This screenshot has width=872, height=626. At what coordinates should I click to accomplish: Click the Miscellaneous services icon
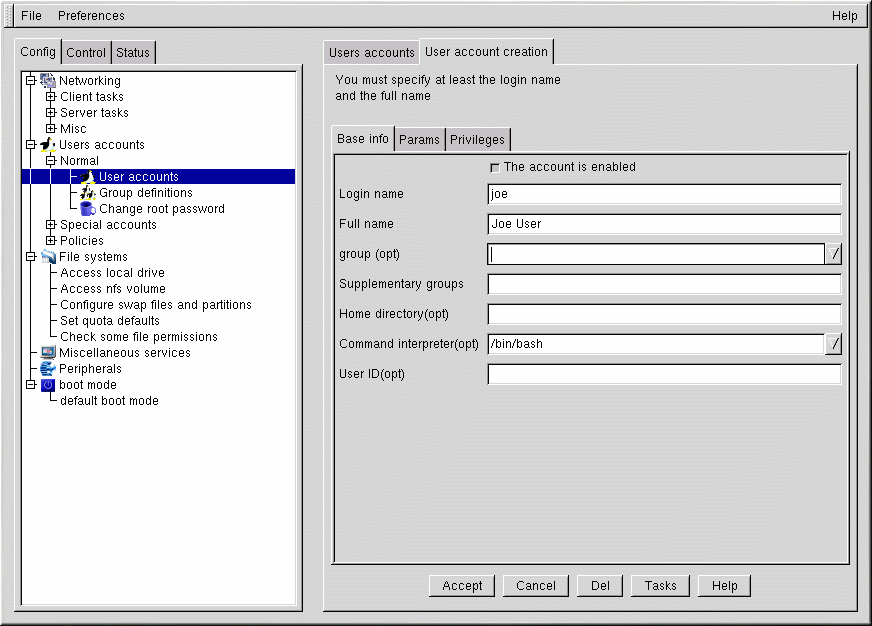click(48, 353)
